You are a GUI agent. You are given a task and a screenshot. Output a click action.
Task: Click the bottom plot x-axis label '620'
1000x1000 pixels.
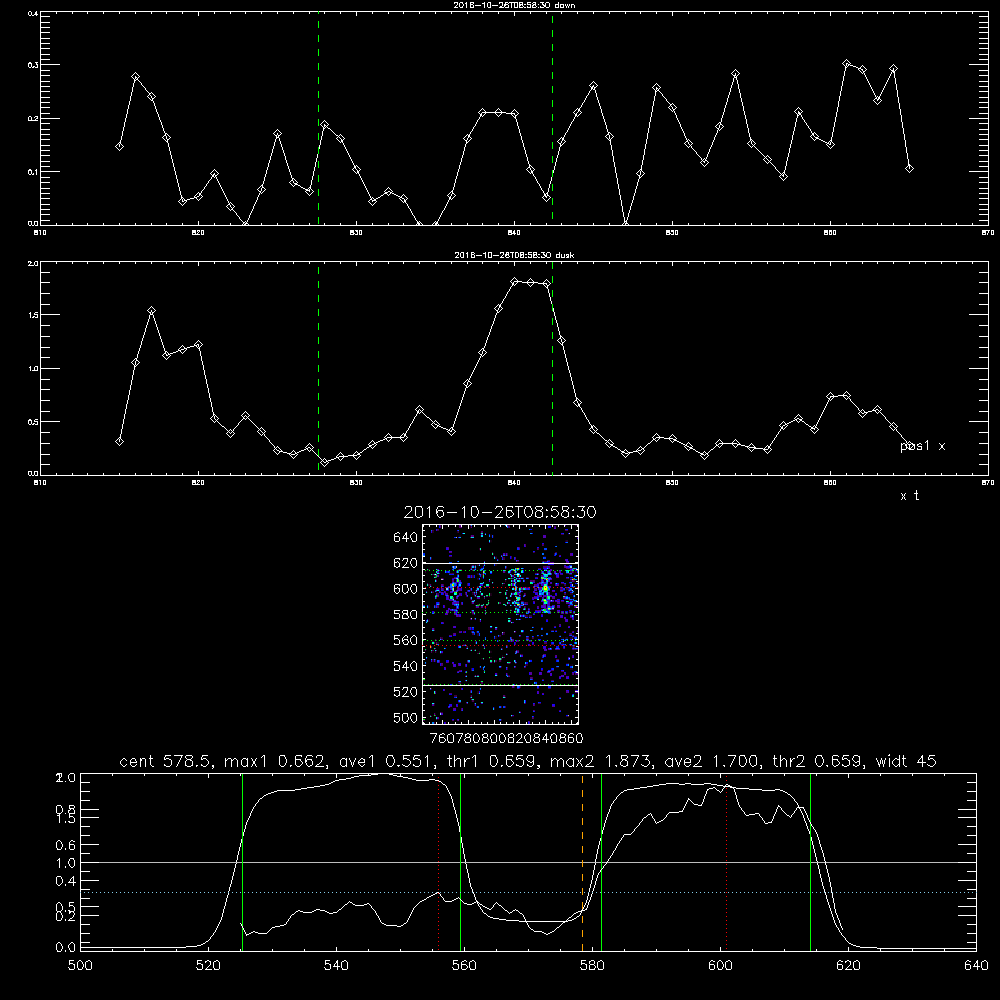(x=848, y=966)
